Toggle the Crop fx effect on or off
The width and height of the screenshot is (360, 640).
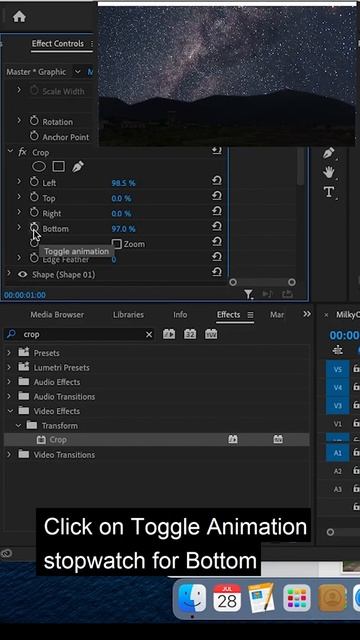click(22, 152)
